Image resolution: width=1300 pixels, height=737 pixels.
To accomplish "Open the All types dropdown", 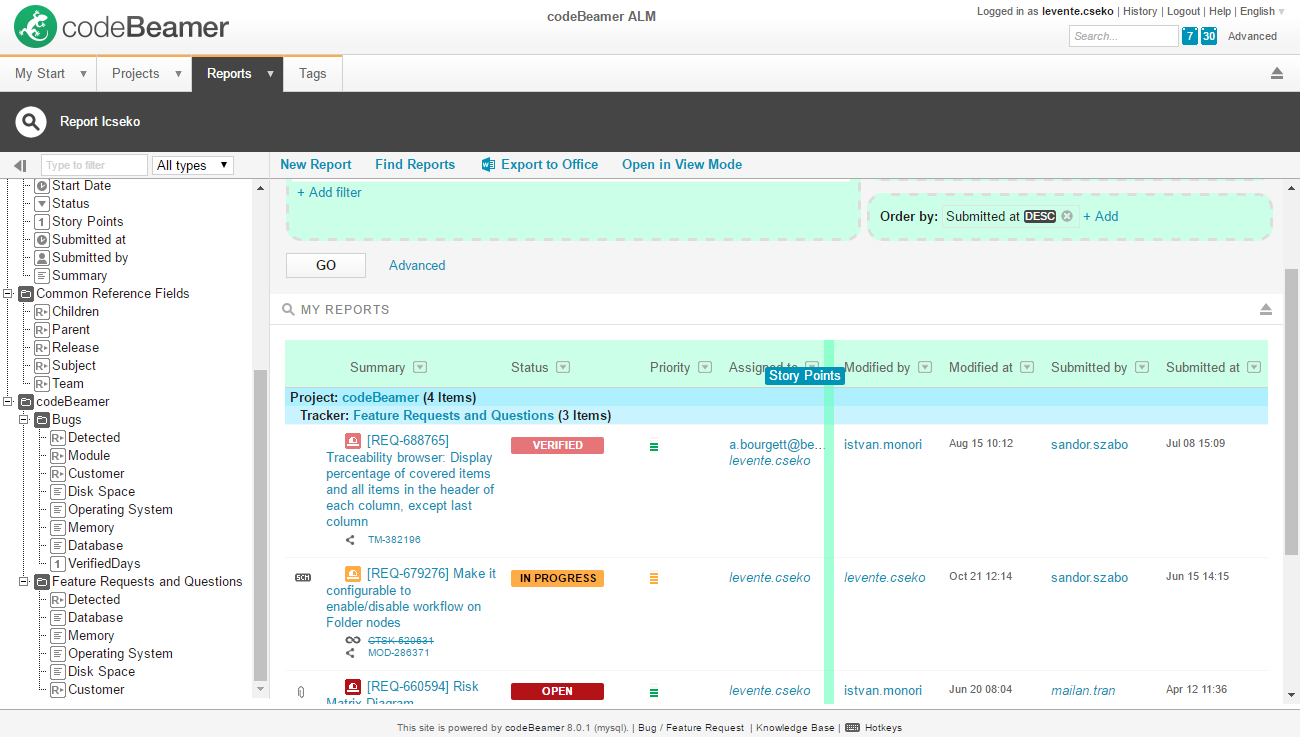I will [193, 165].
